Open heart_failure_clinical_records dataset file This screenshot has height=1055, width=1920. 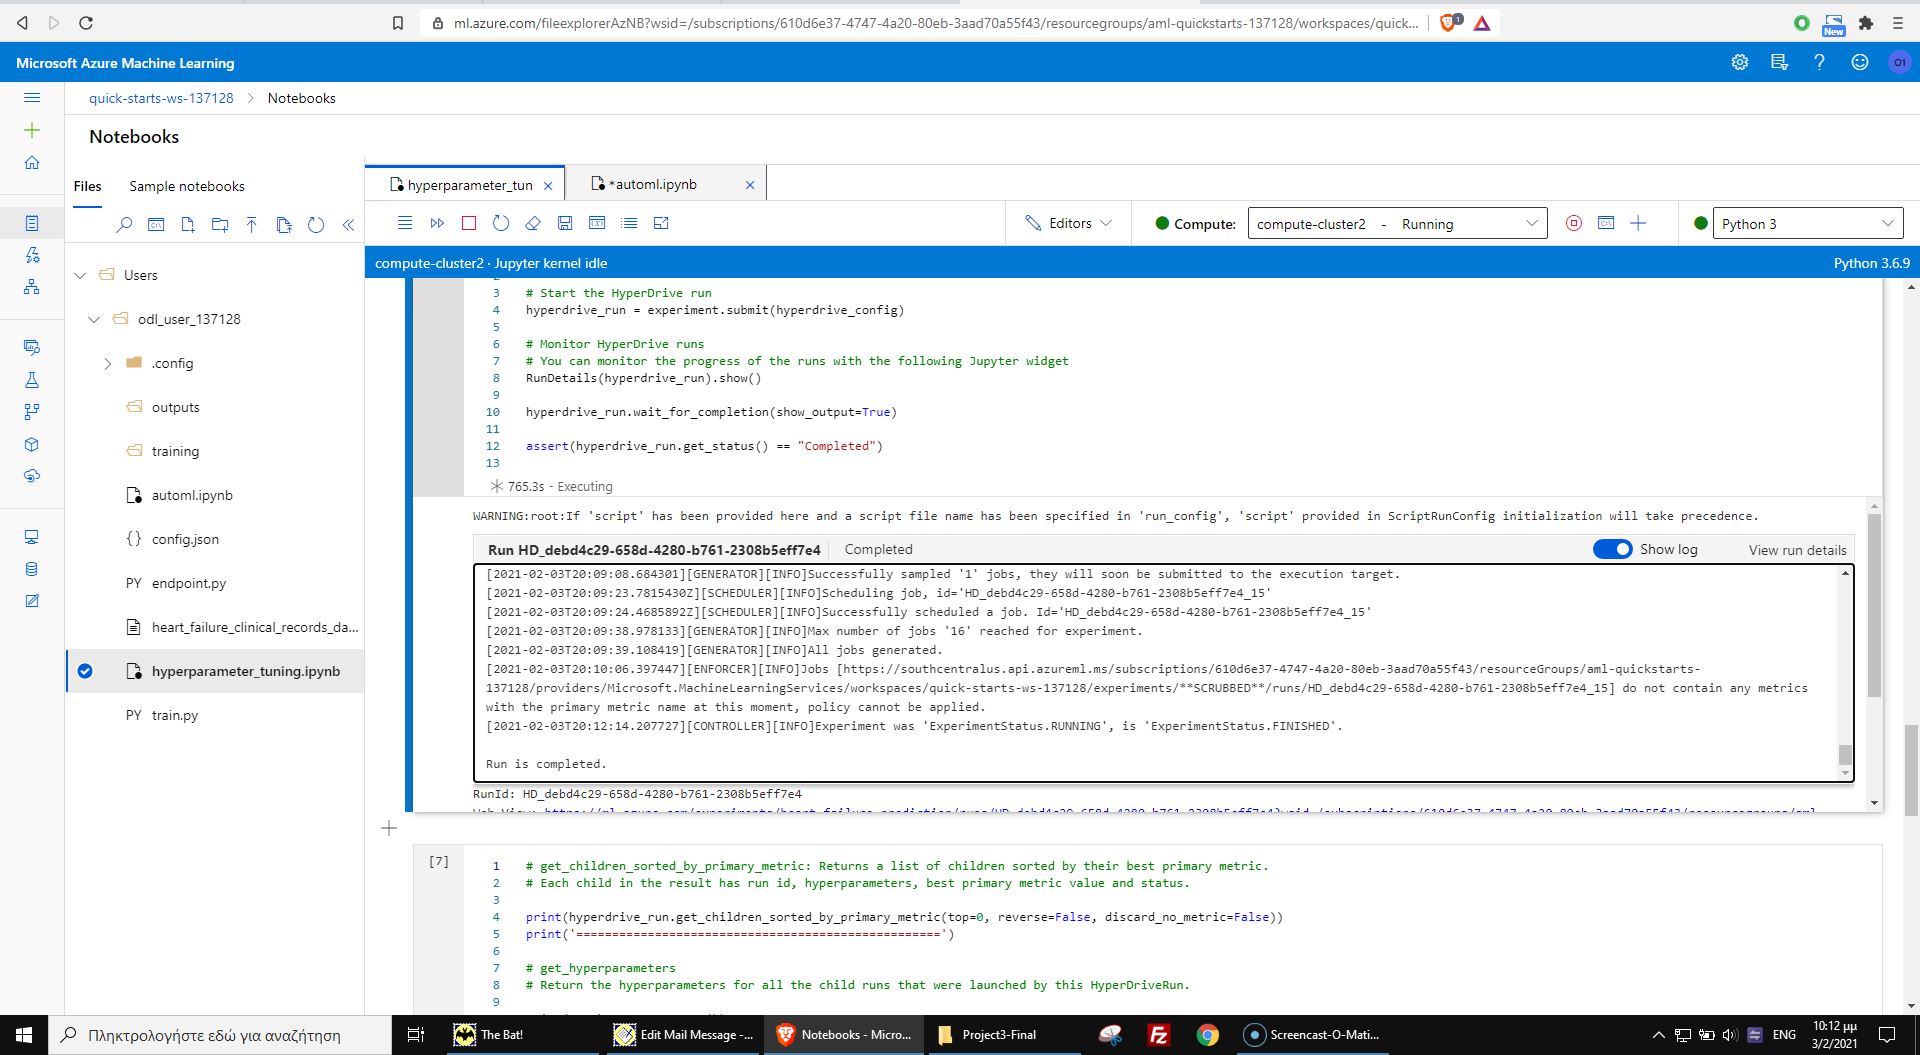[x=254, y=627]
